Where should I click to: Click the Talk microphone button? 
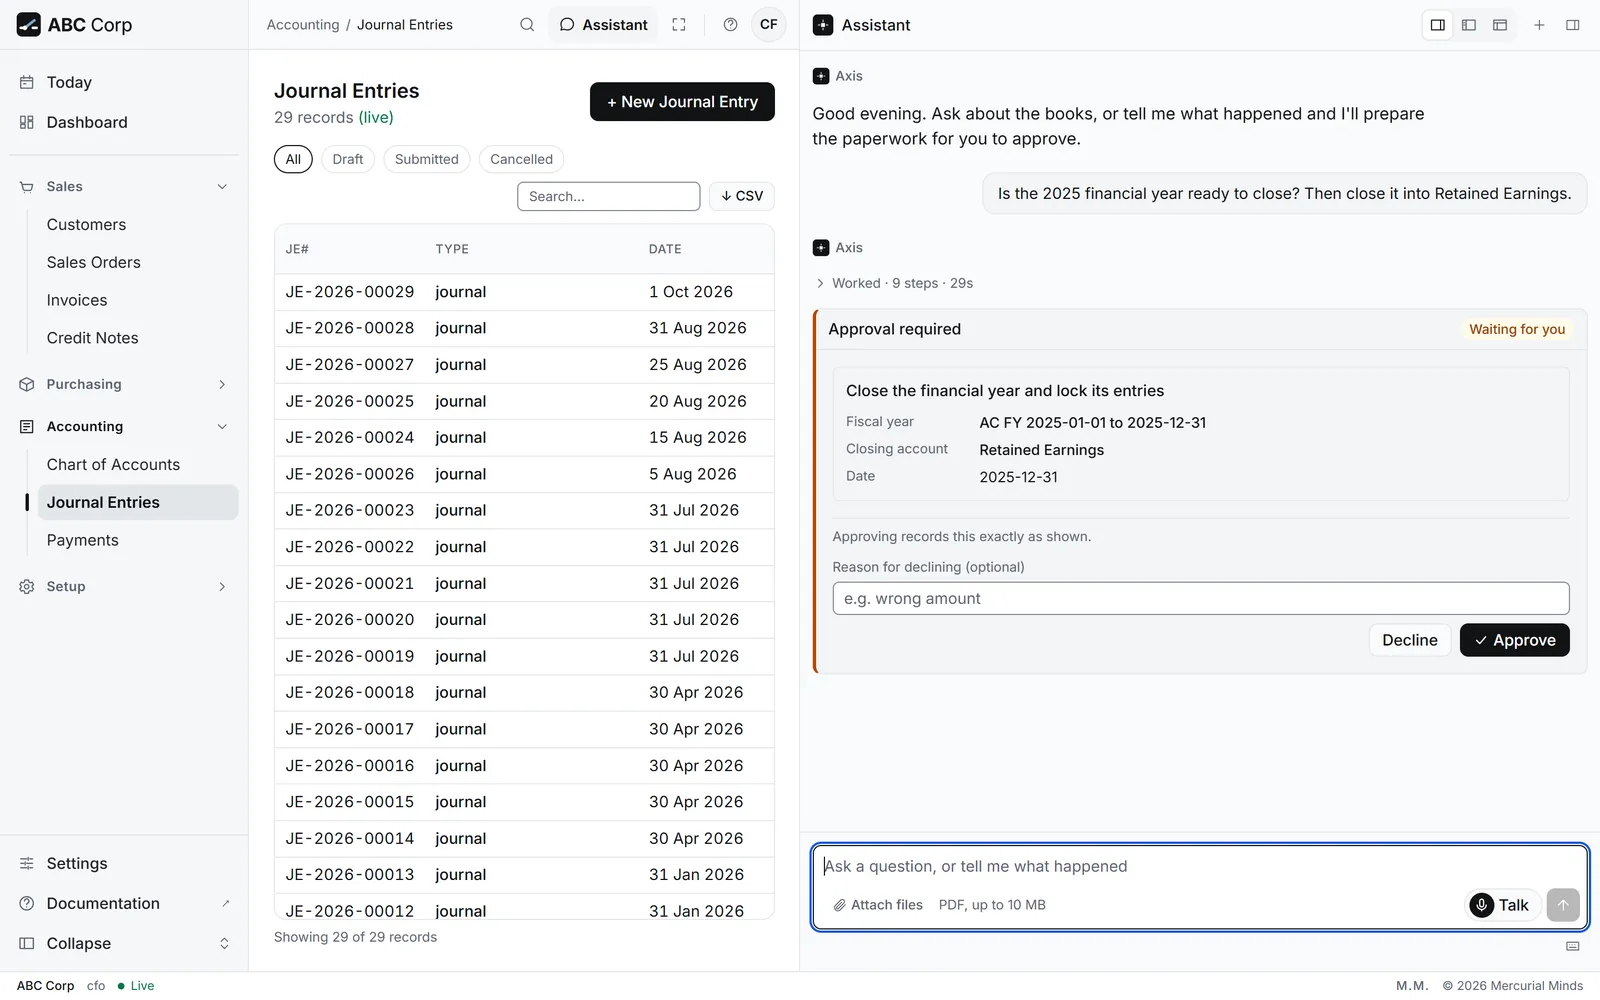click(x=1503, y=905)
